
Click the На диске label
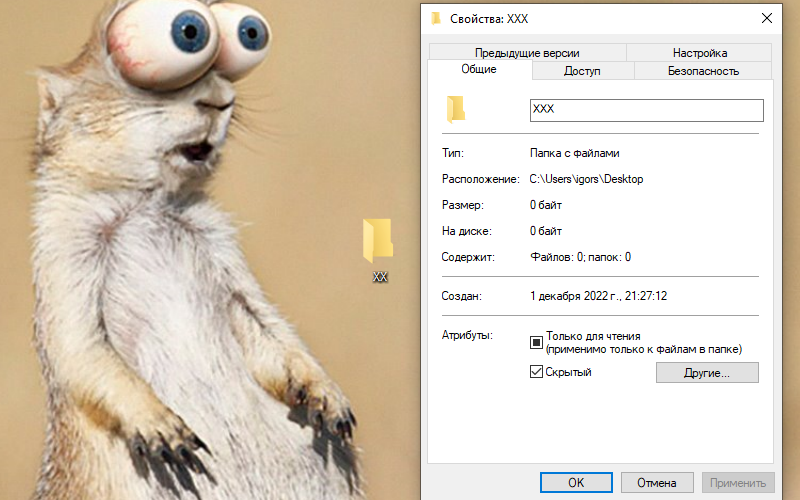click(466, 231)
